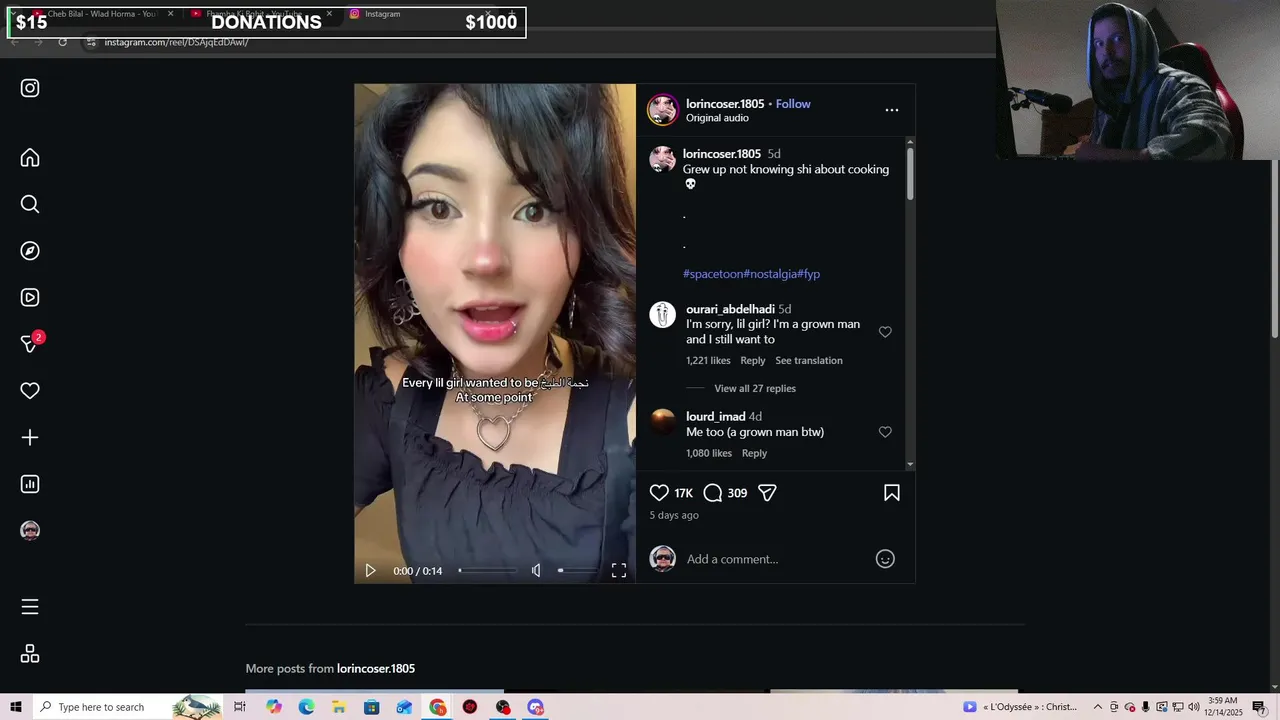Open the three-dot post options menu
The height and width of the screenshot is (720, 1280).
pyautogui.click(x=892, y=110)
